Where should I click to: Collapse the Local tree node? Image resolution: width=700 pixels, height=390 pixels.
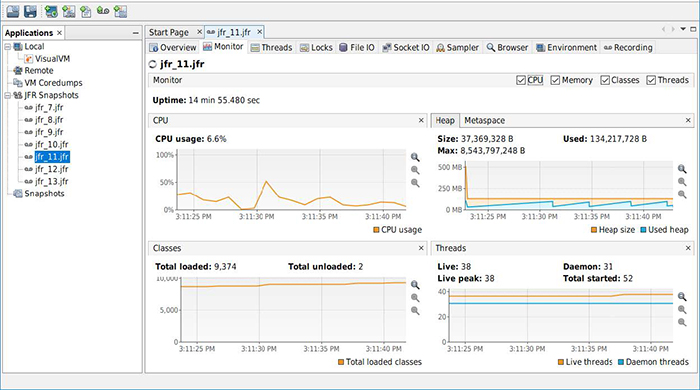[8, 46]
